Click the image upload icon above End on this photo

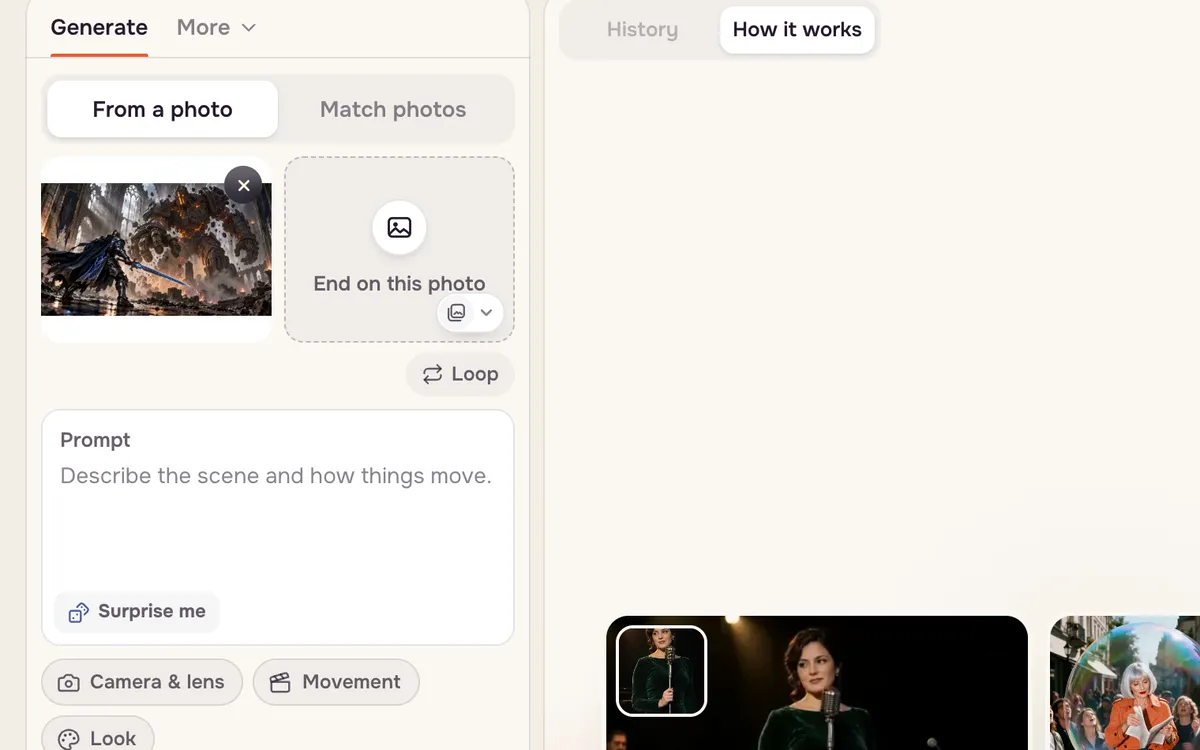tap(399, 228)
